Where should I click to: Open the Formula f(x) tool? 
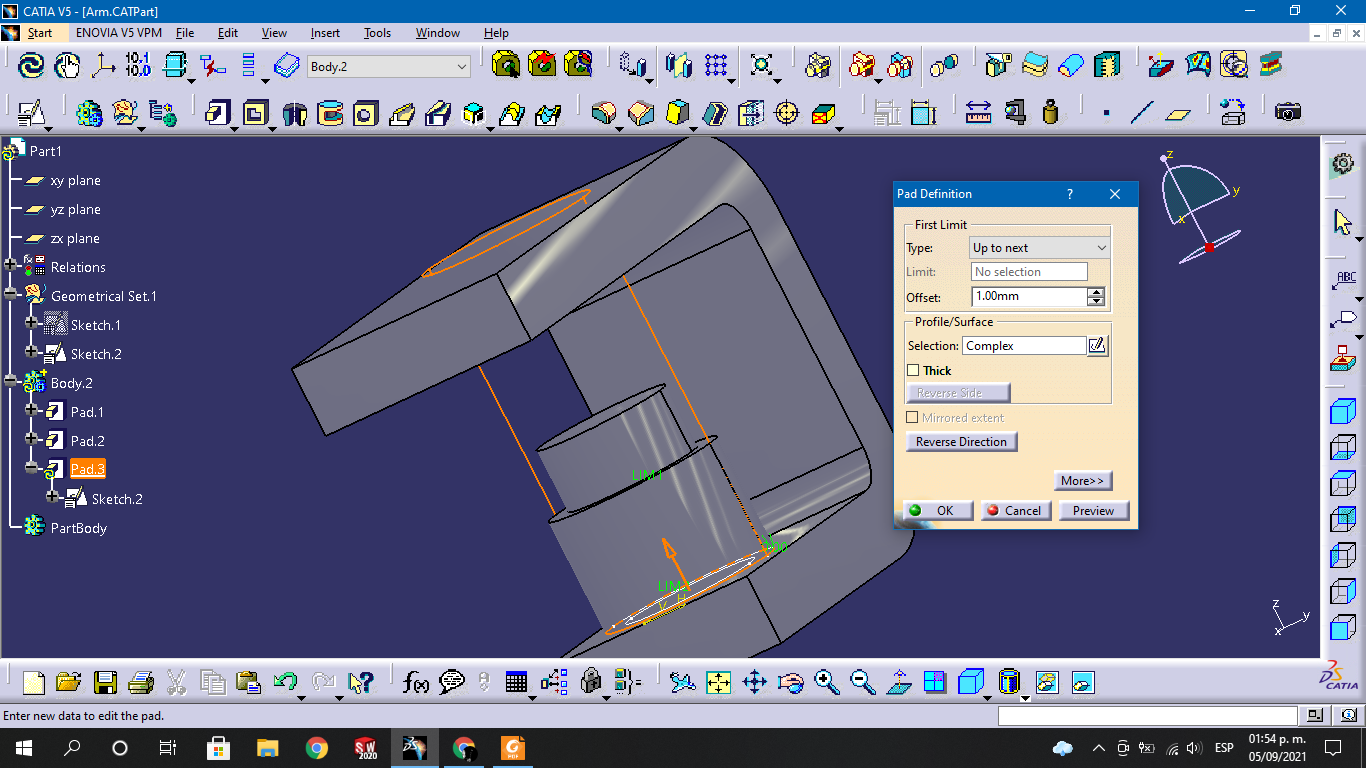click(415, 682)
